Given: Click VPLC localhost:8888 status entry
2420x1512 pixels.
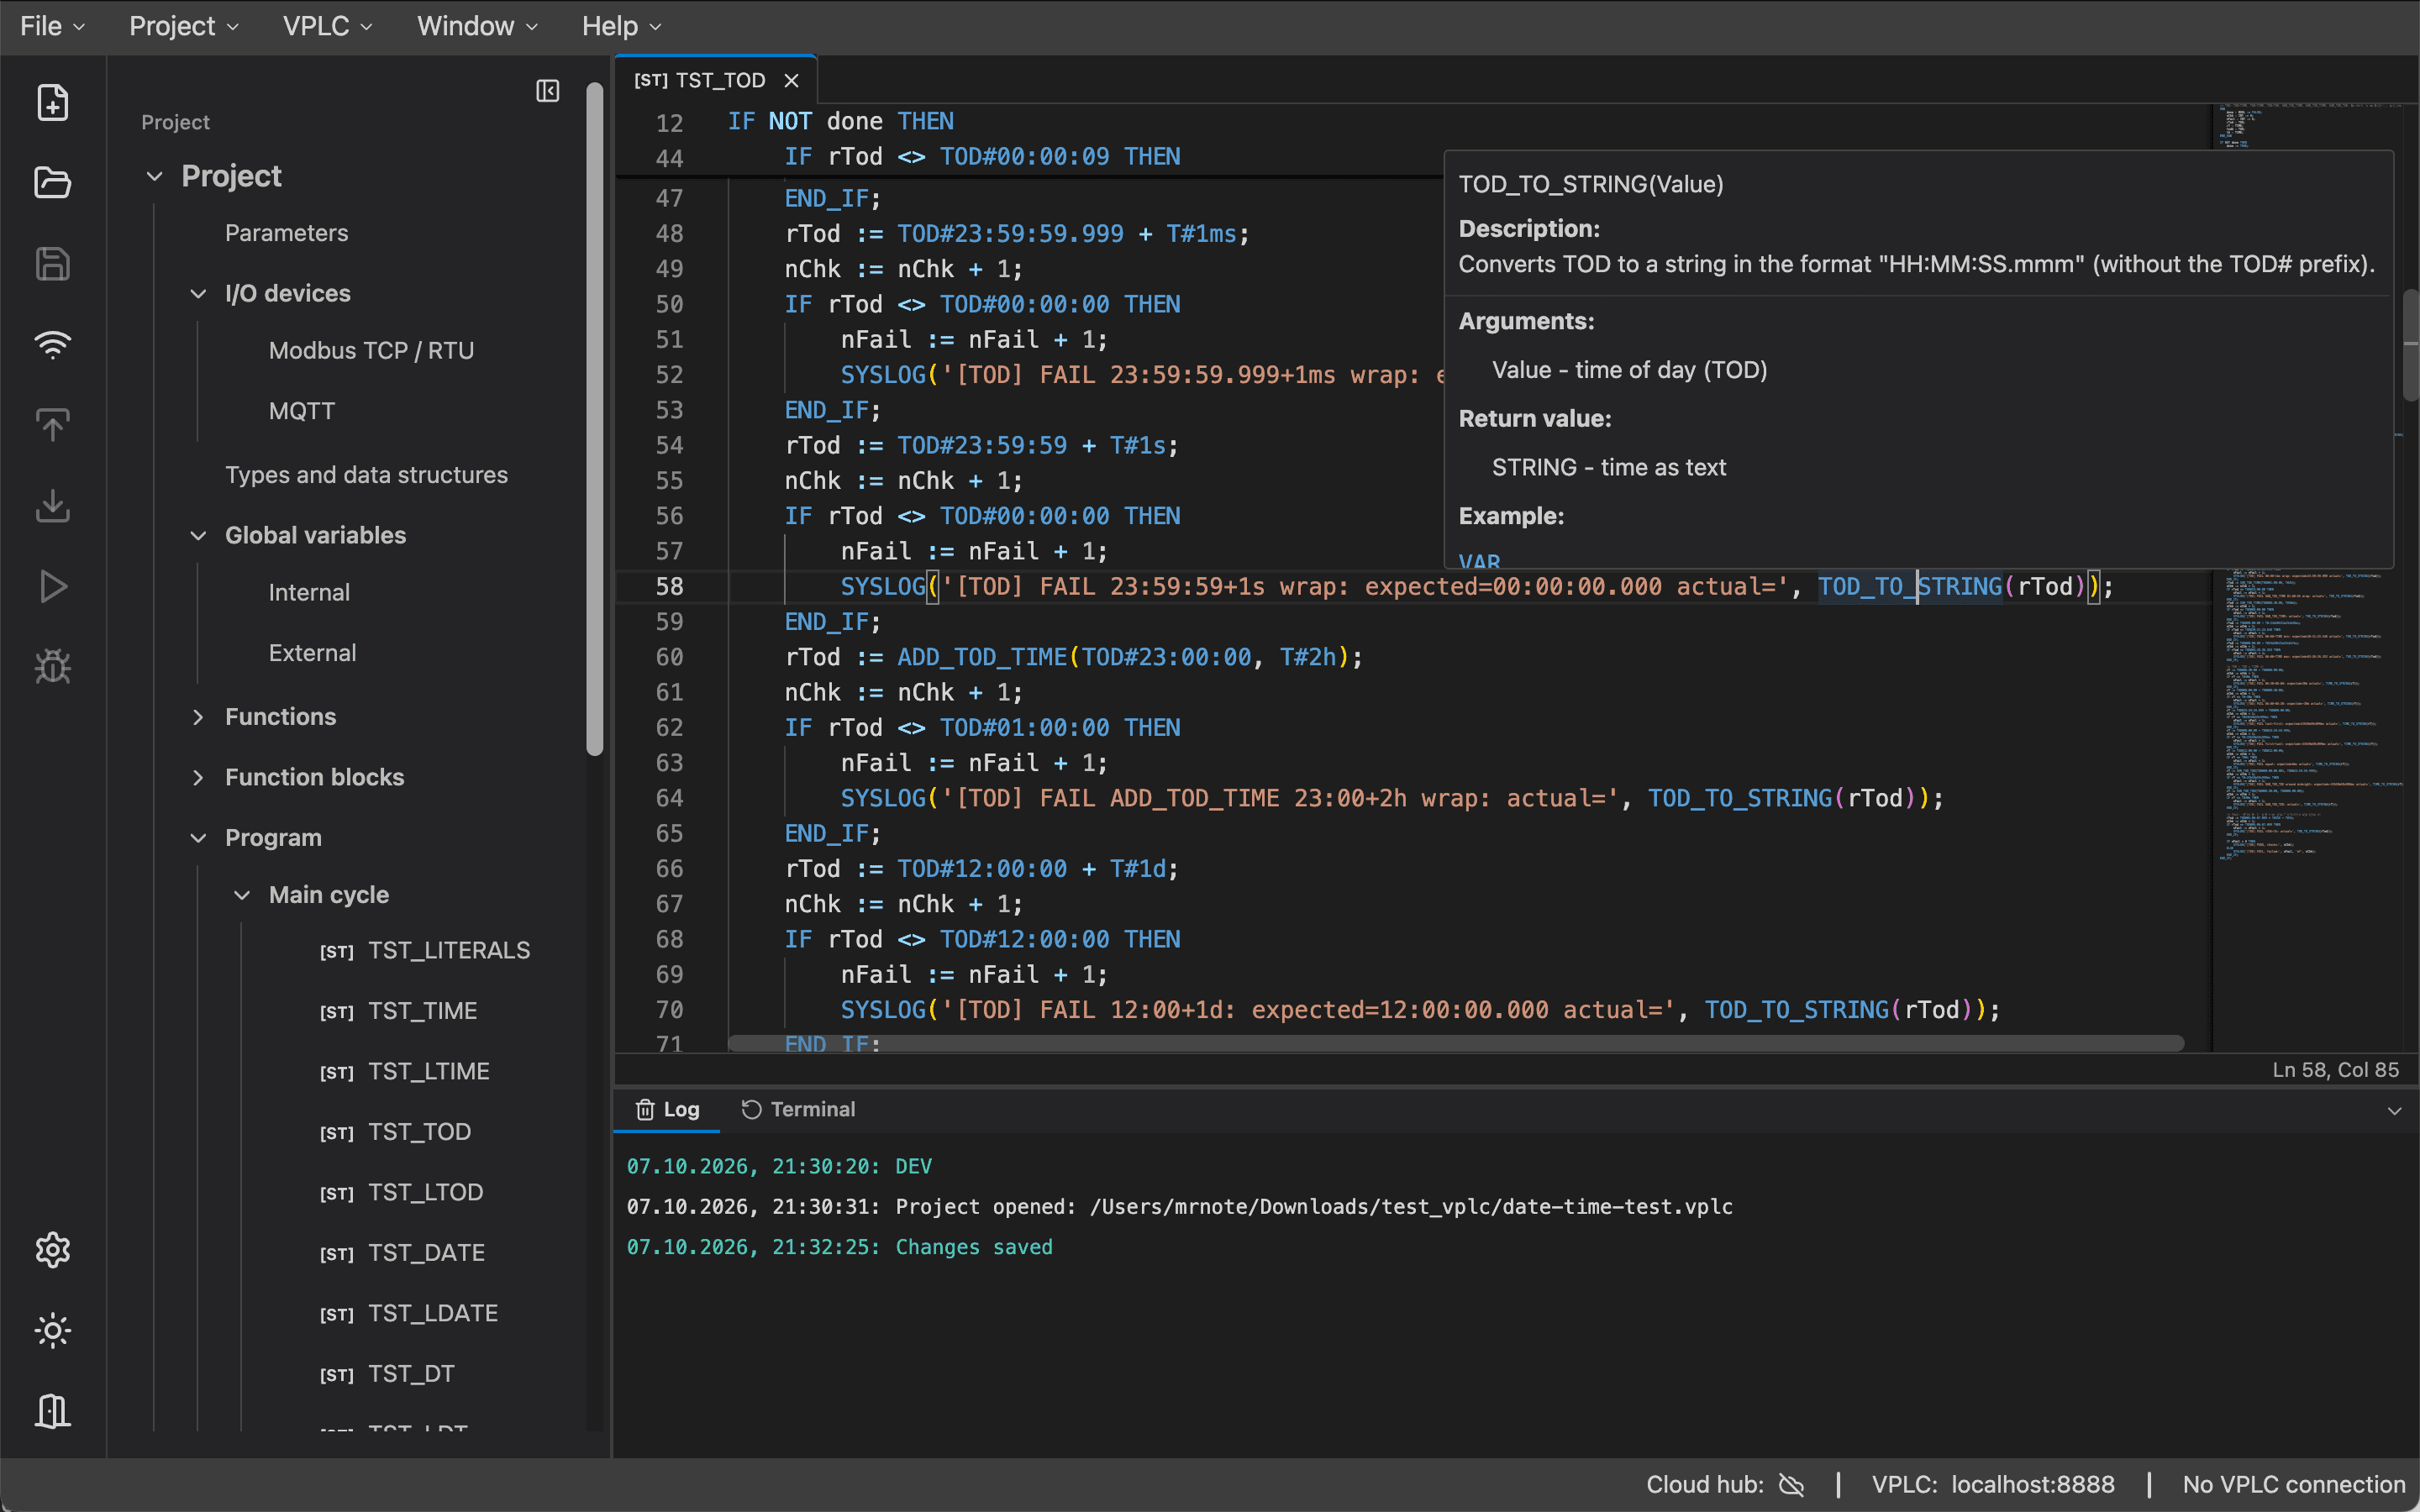Looking at the screenshot, I should tap(1993, 1485).
